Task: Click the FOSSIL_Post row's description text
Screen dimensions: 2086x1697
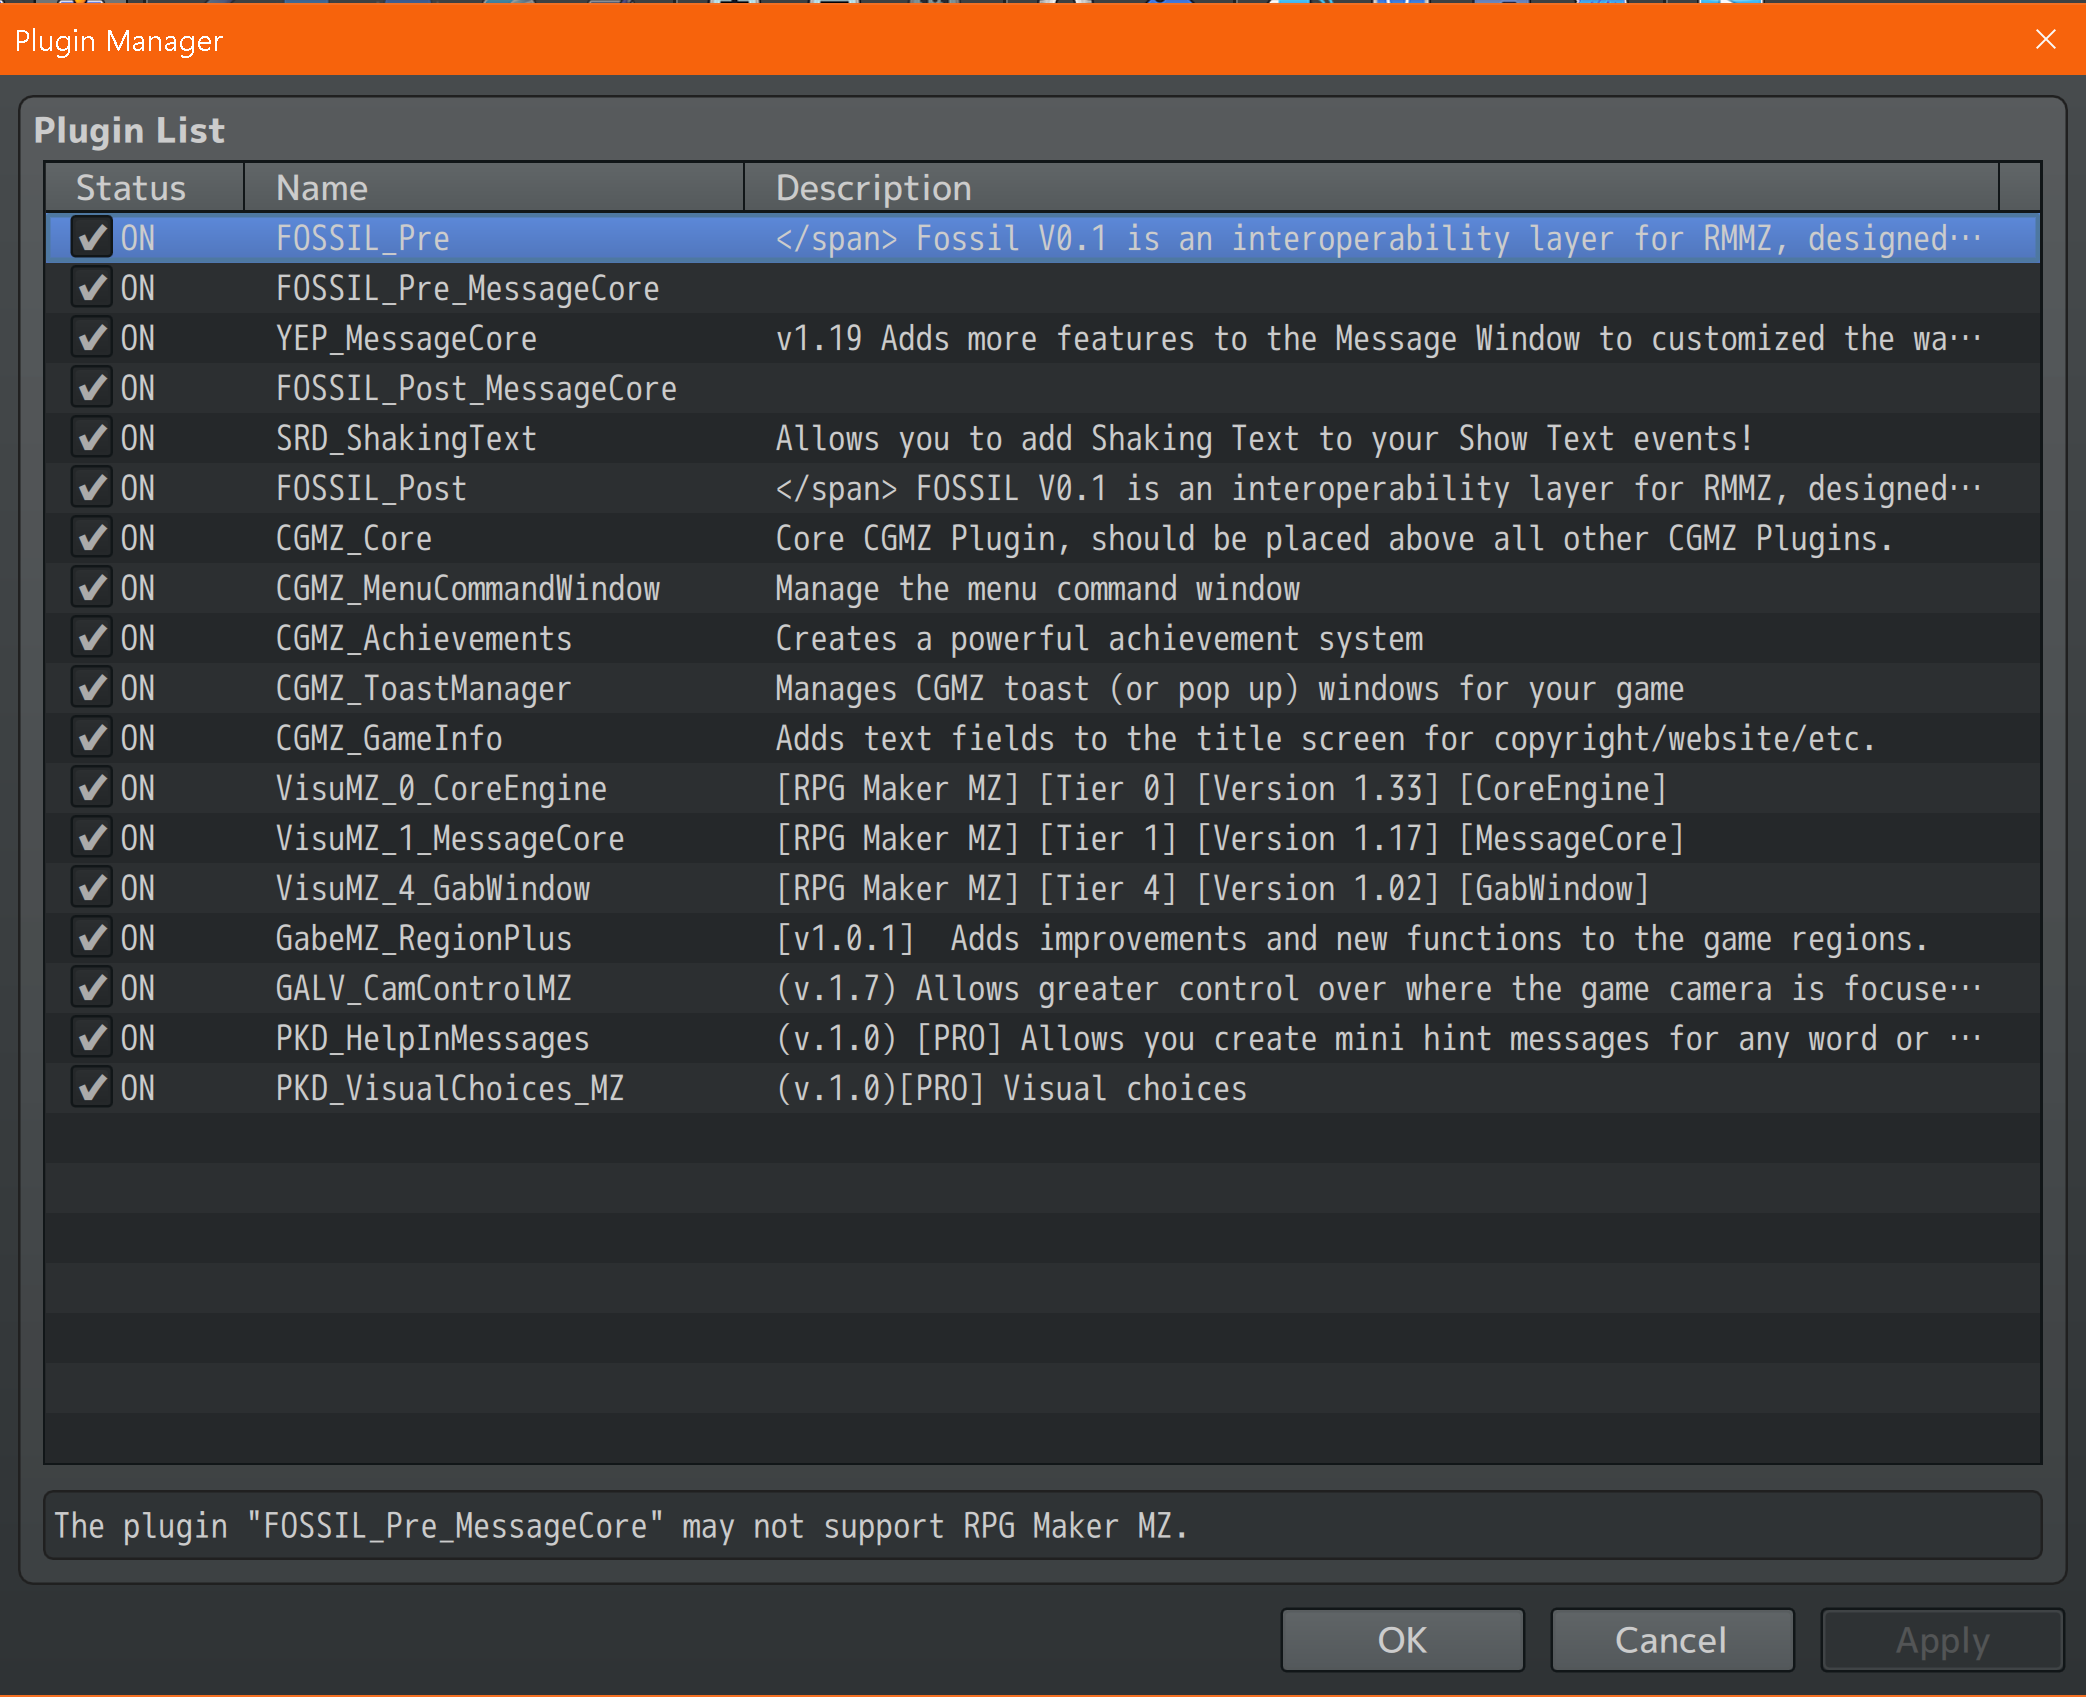Action: point(1378,489)
